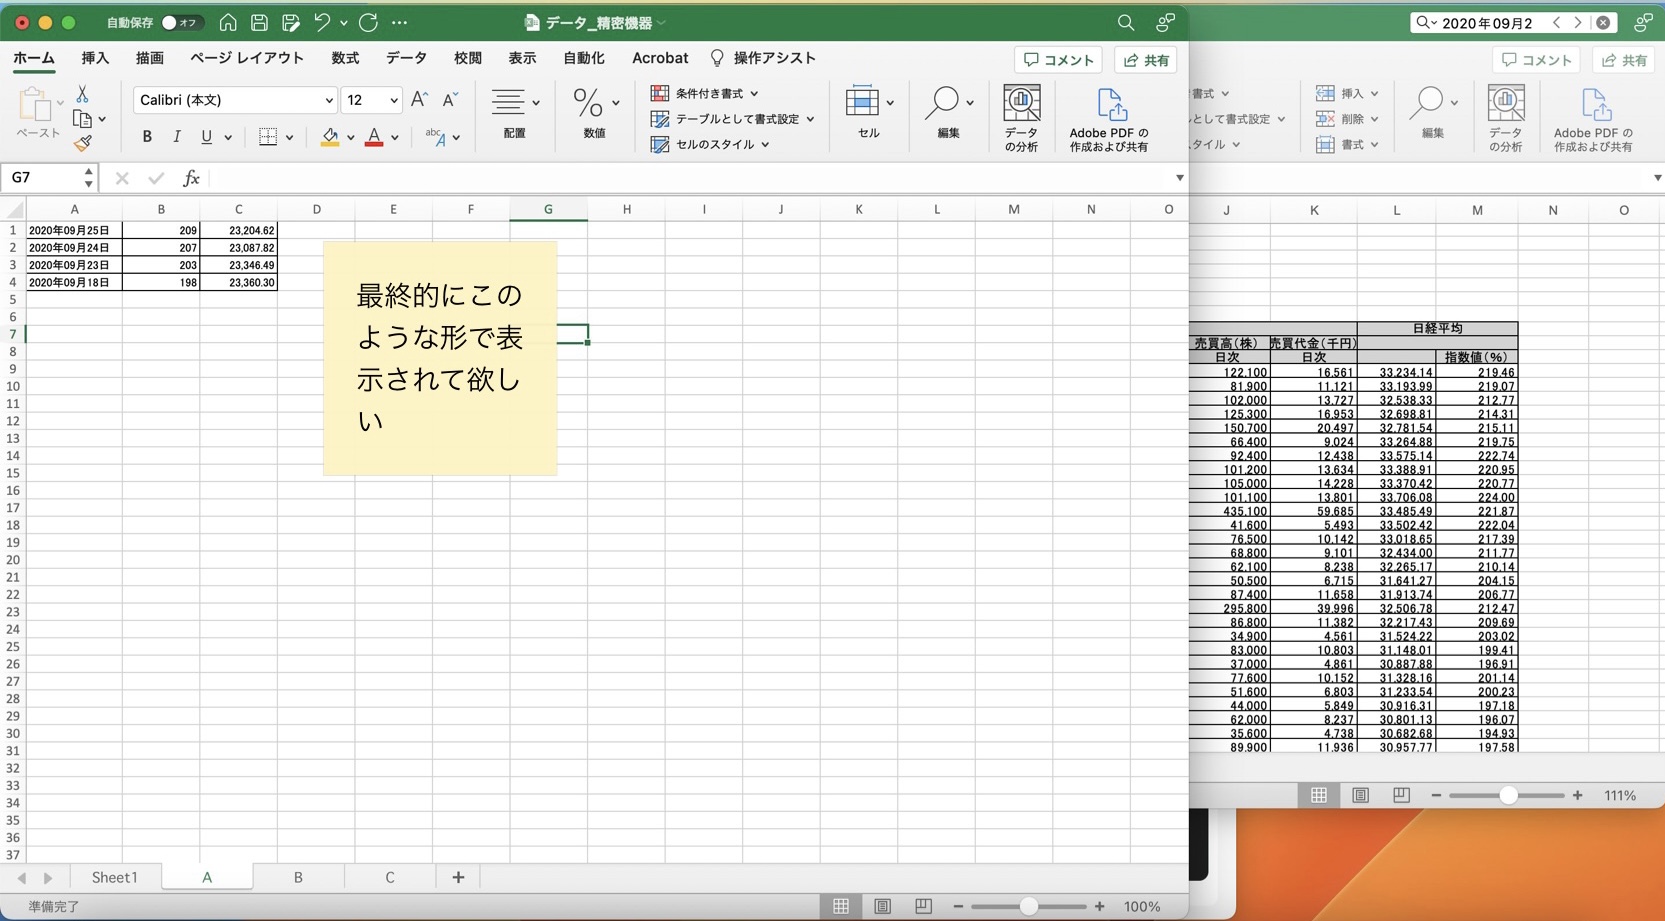1665x921 pixels.
Task: Click the search magnifier in the front window
Action: tap(1126, 22)
